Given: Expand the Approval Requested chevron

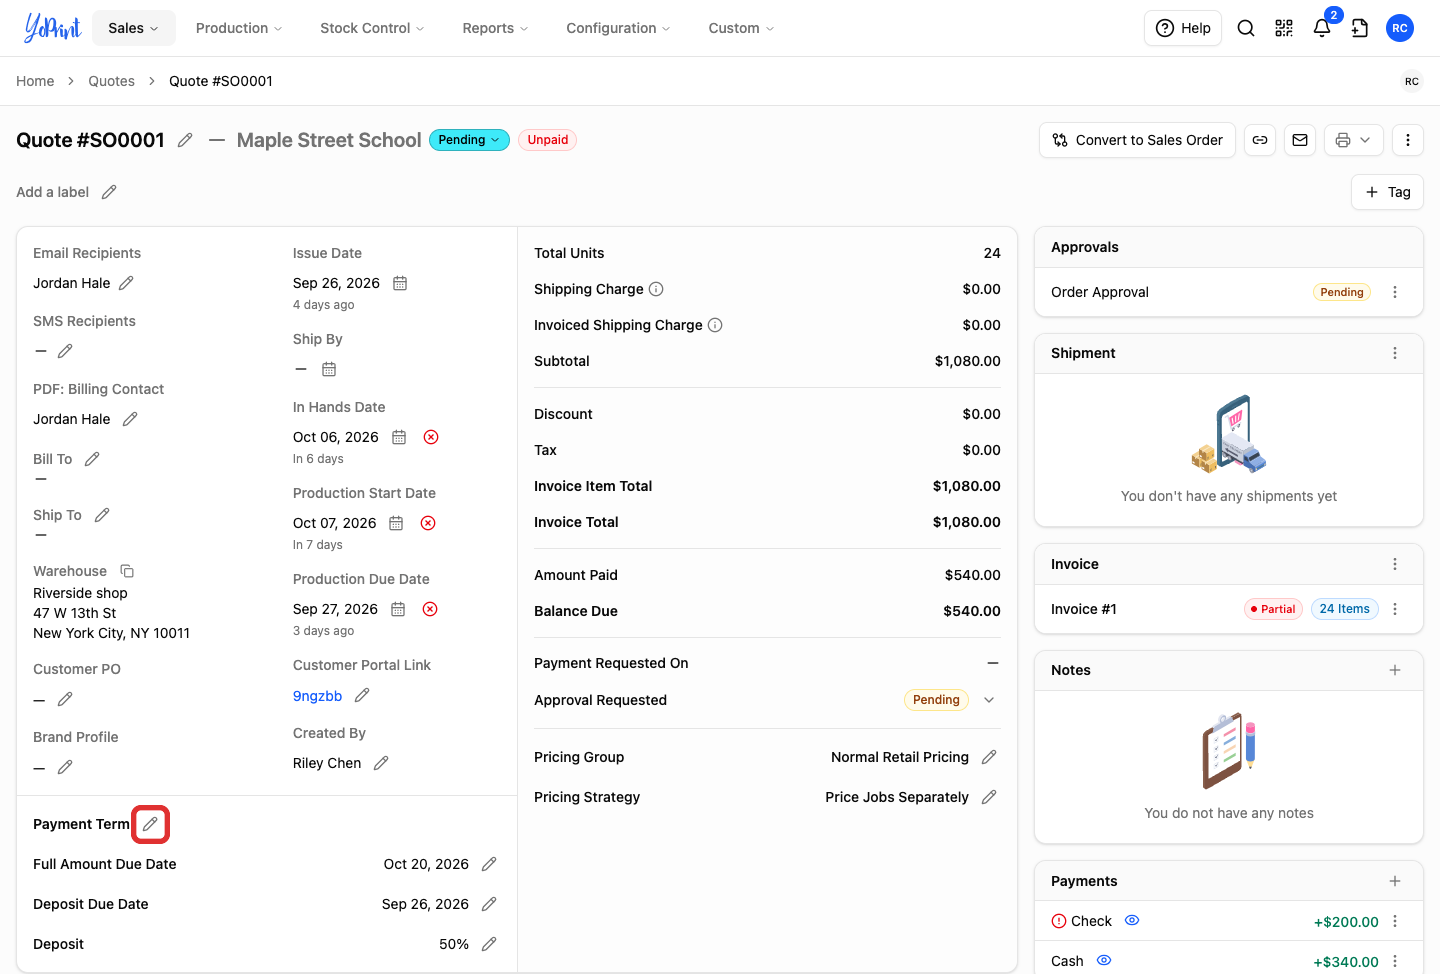Looking at the screenshot, I should pyautogui.click(x=989, y=700).
